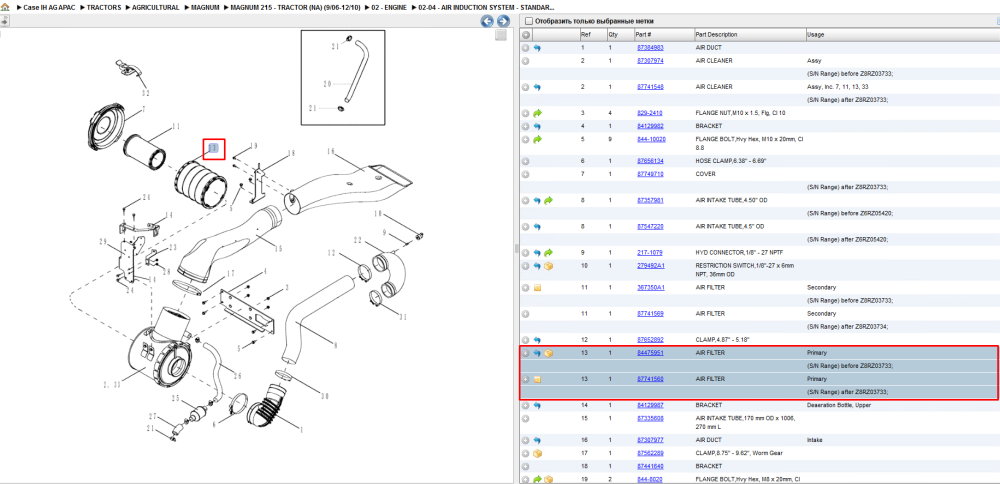This screenshot has height=484, width=1000.
Task: Click the gray circle for part 87307974
Action: coord(526,61)
